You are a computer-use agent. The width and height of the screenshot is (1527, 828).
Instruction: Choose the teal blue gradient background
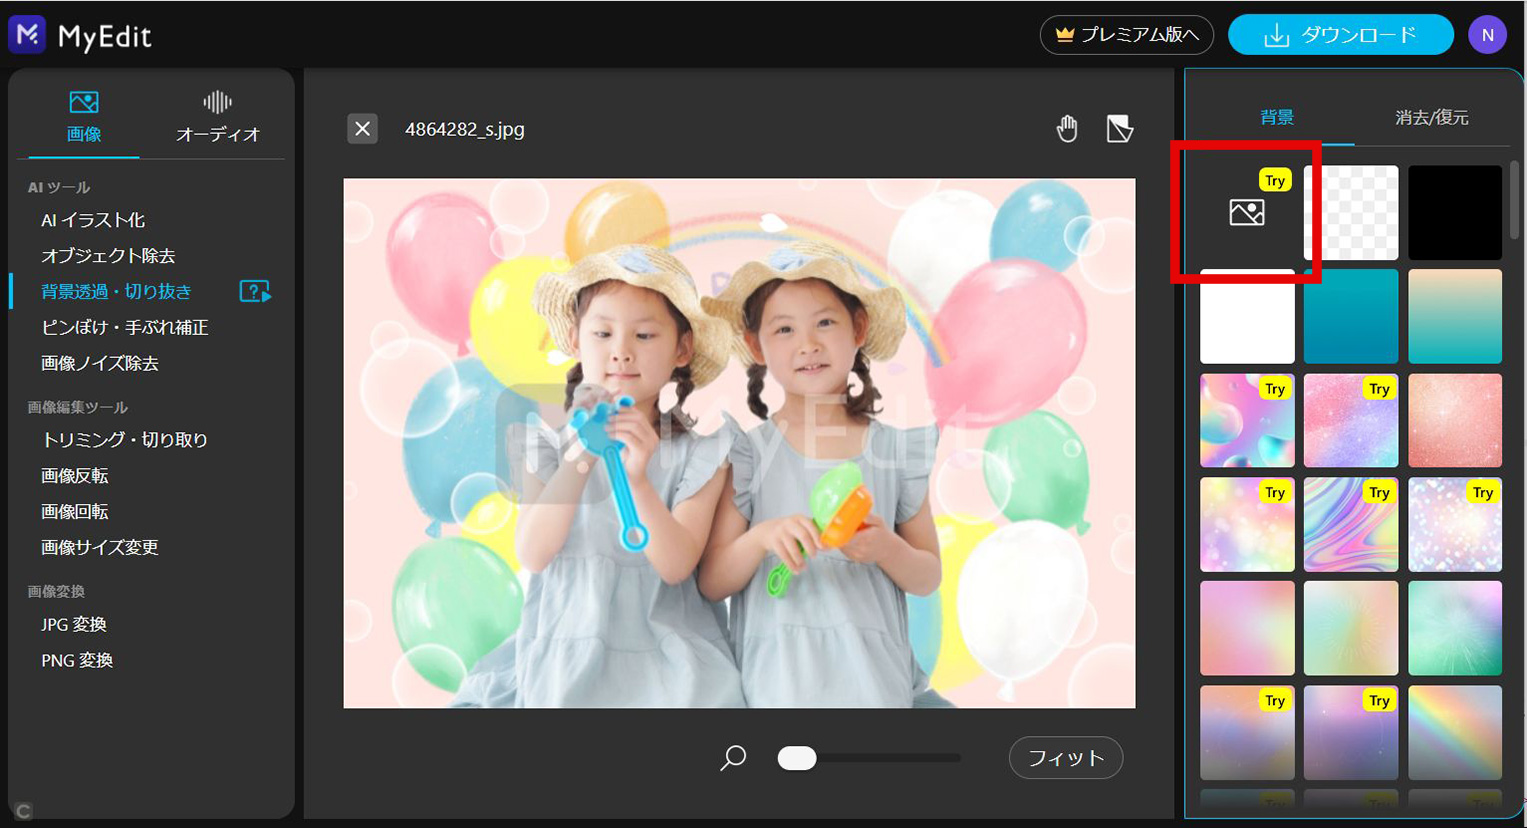[1351, 316]
